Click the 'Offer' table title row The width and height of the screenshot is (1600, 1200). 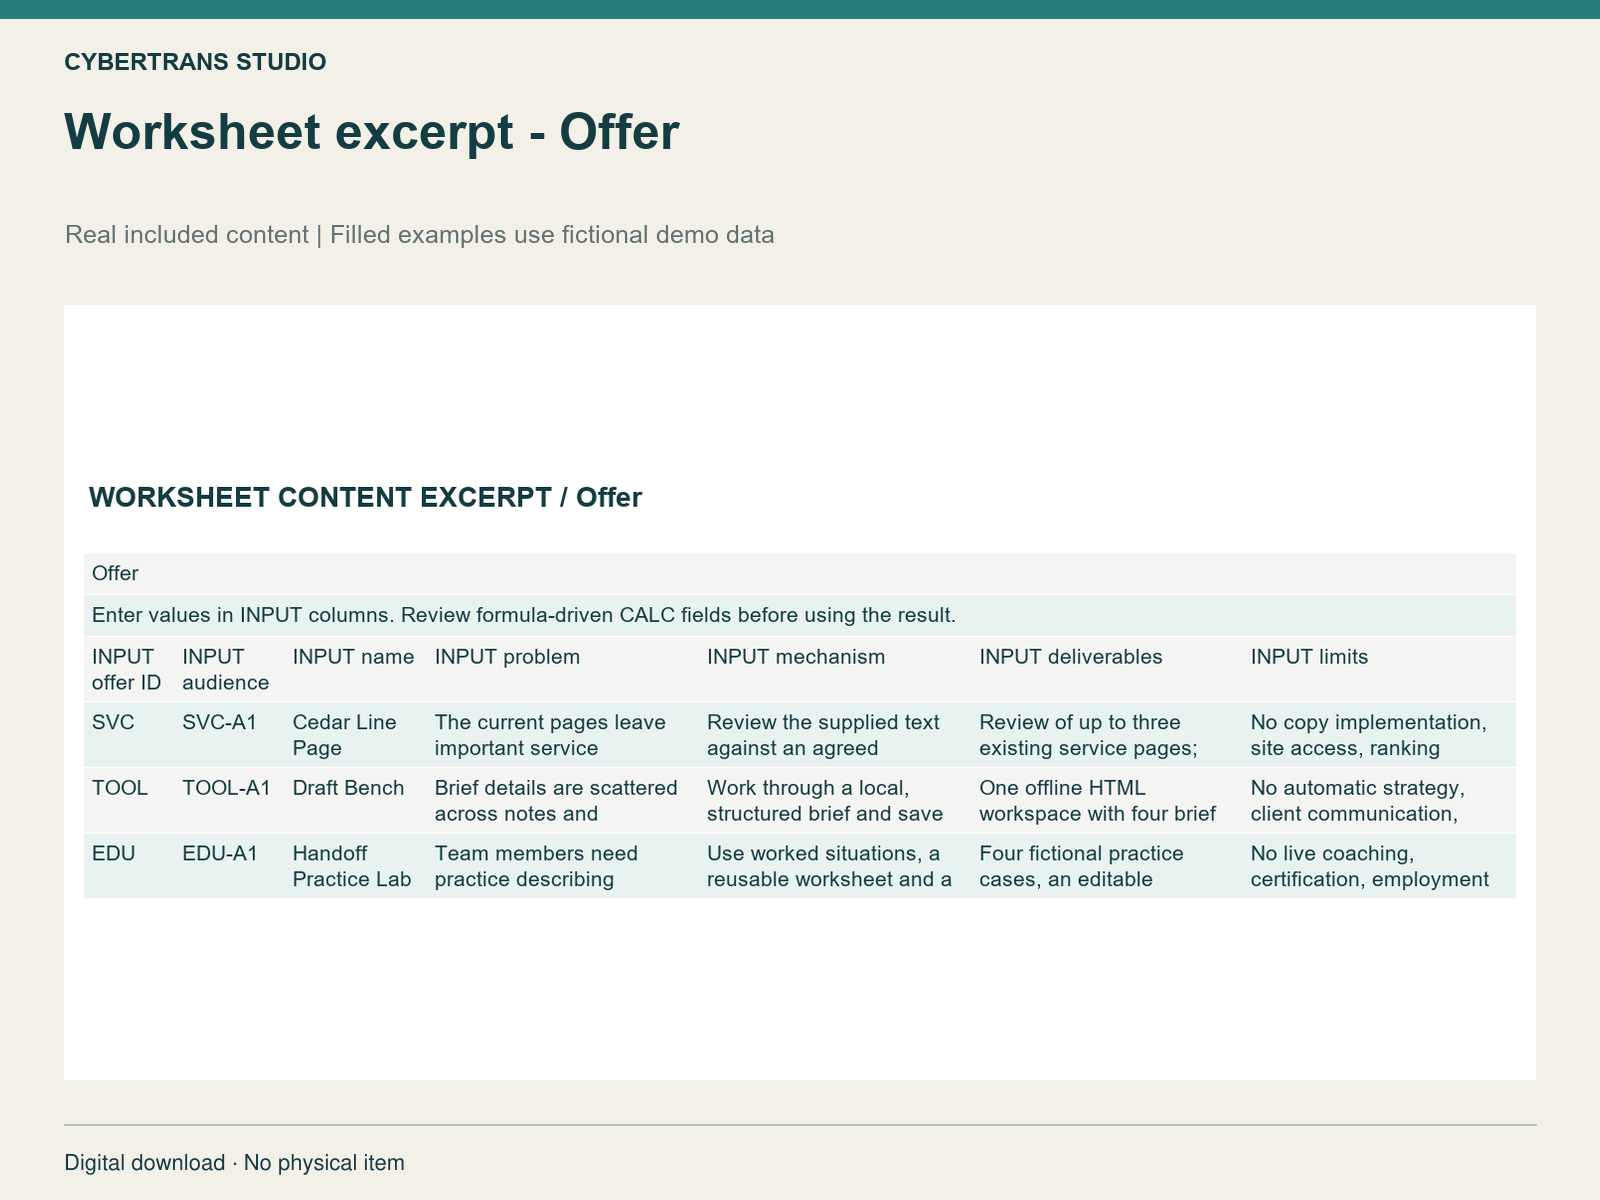point(800,574)
